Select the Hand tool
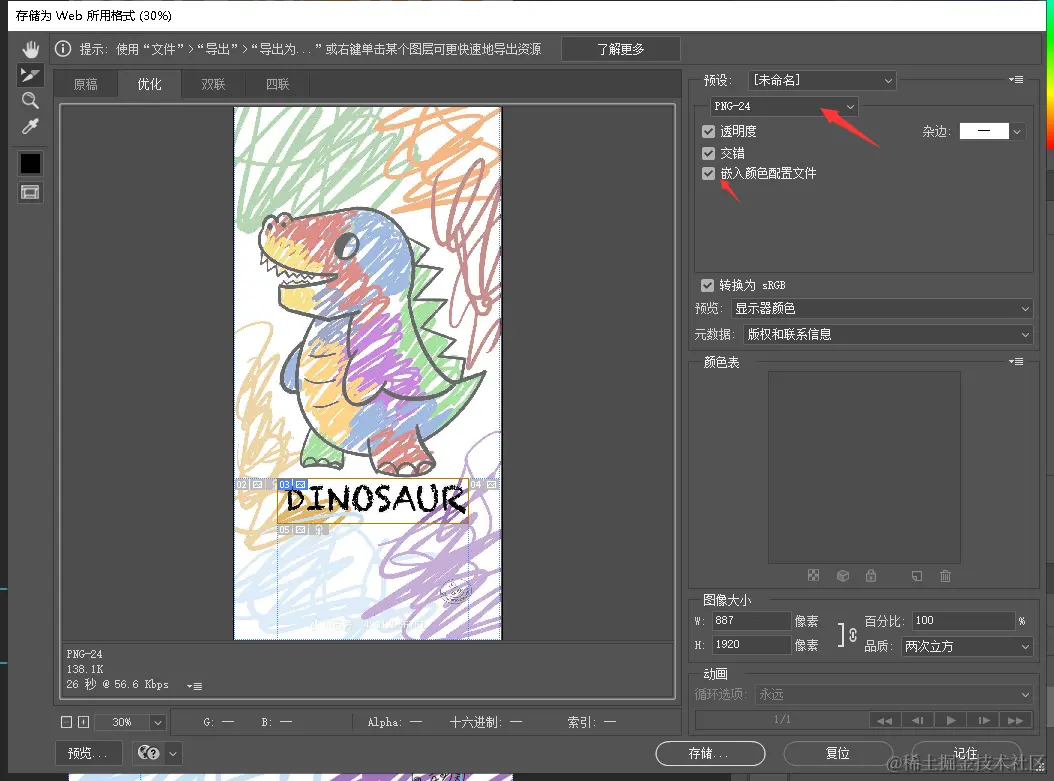The width and height of the screenshot is (1054, 781). (30, 49)
